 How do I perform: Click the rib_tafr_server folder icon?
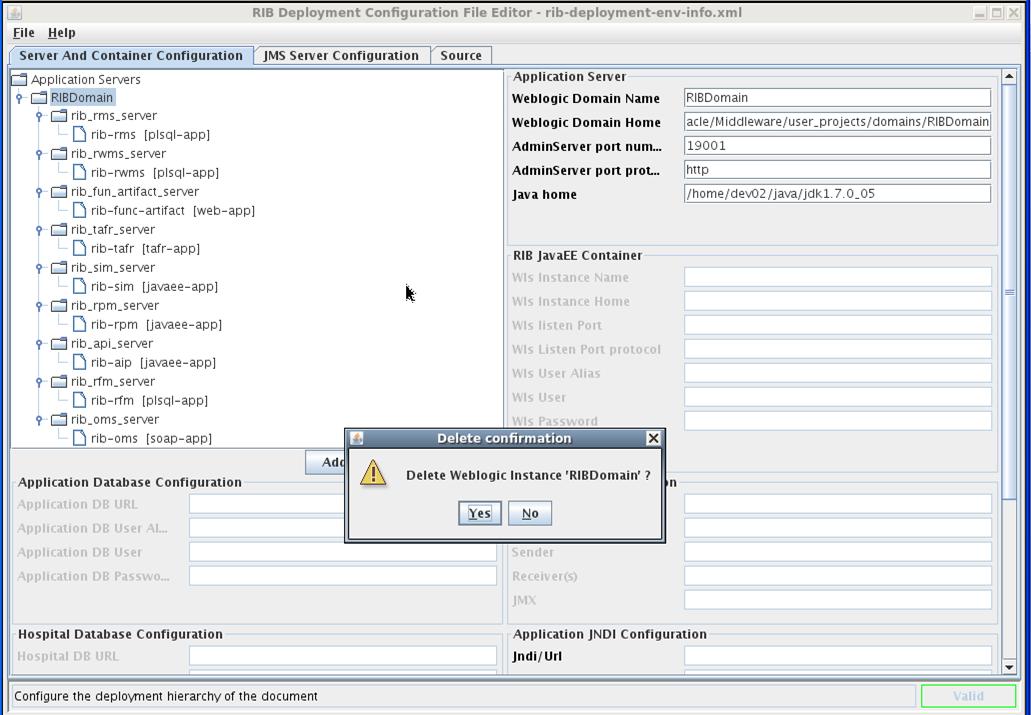coord(59,230)
